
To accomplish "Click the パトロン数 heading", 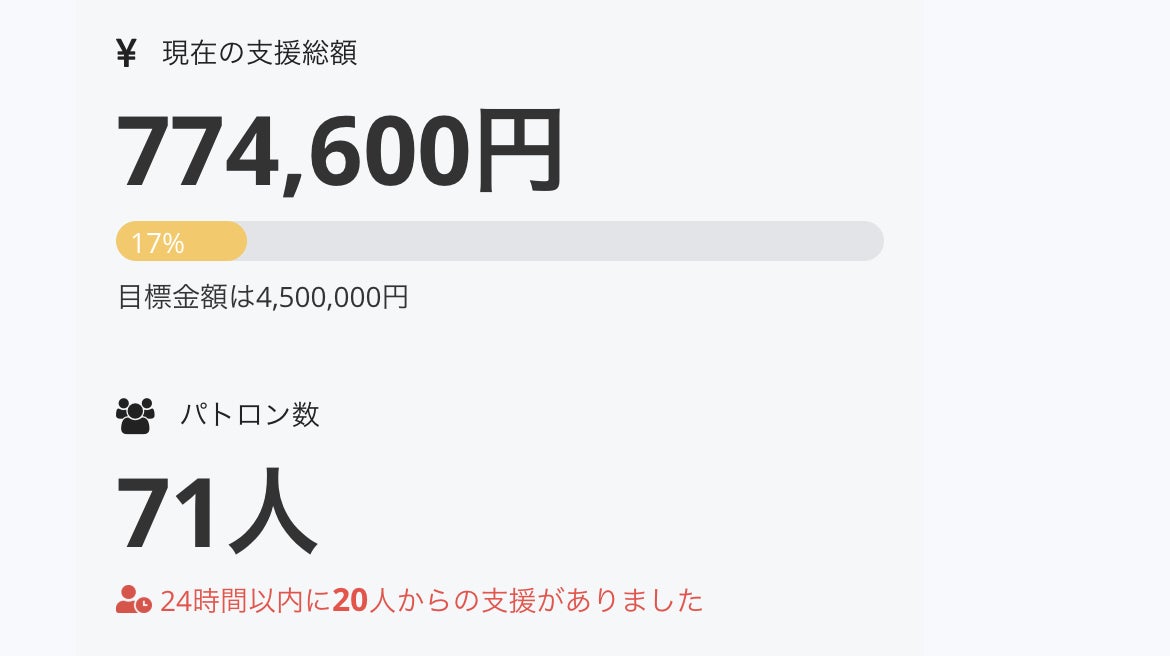I will click(x=250, y=415).
